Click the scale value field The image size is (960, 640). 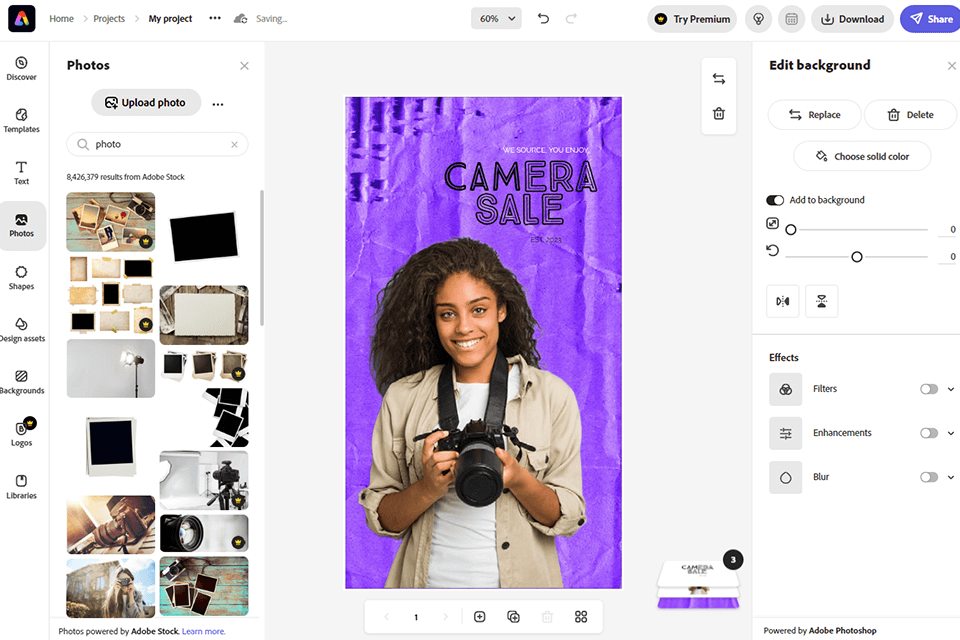click(x=948, y=230)
